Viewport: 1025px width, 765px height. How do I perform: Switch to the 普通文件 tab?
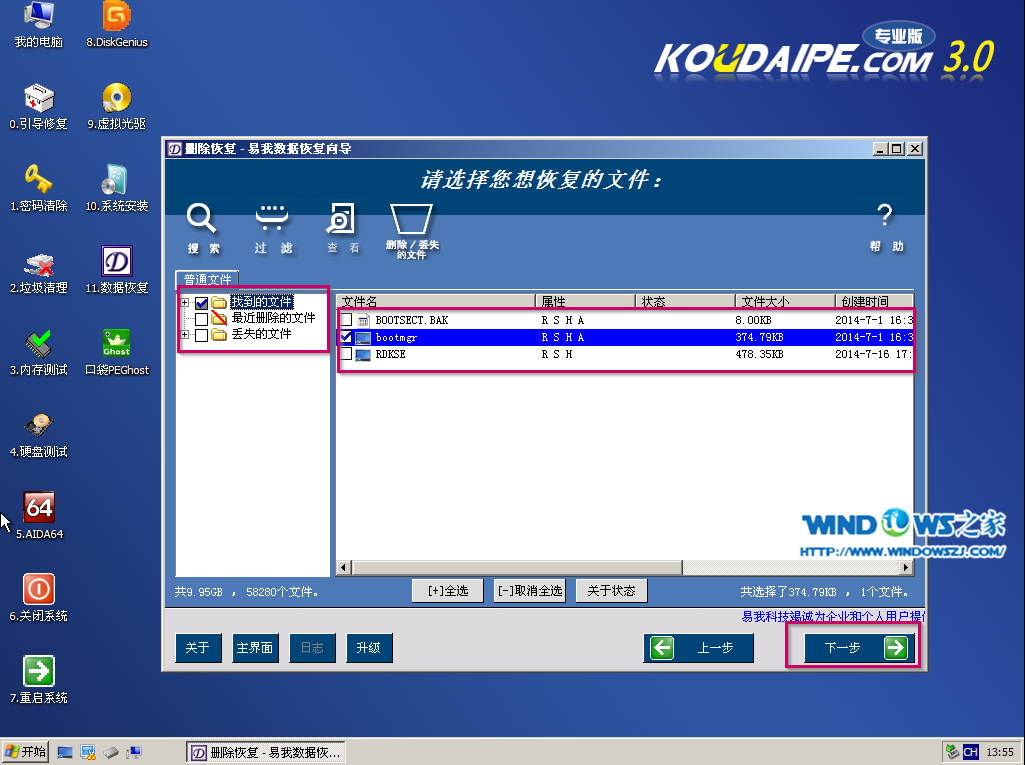pos(207,280)
